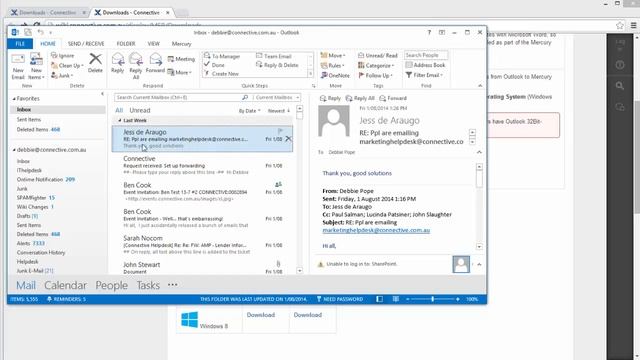
Task: Click the magnifier in the mailbox search box
Action: tap(245, 98)
